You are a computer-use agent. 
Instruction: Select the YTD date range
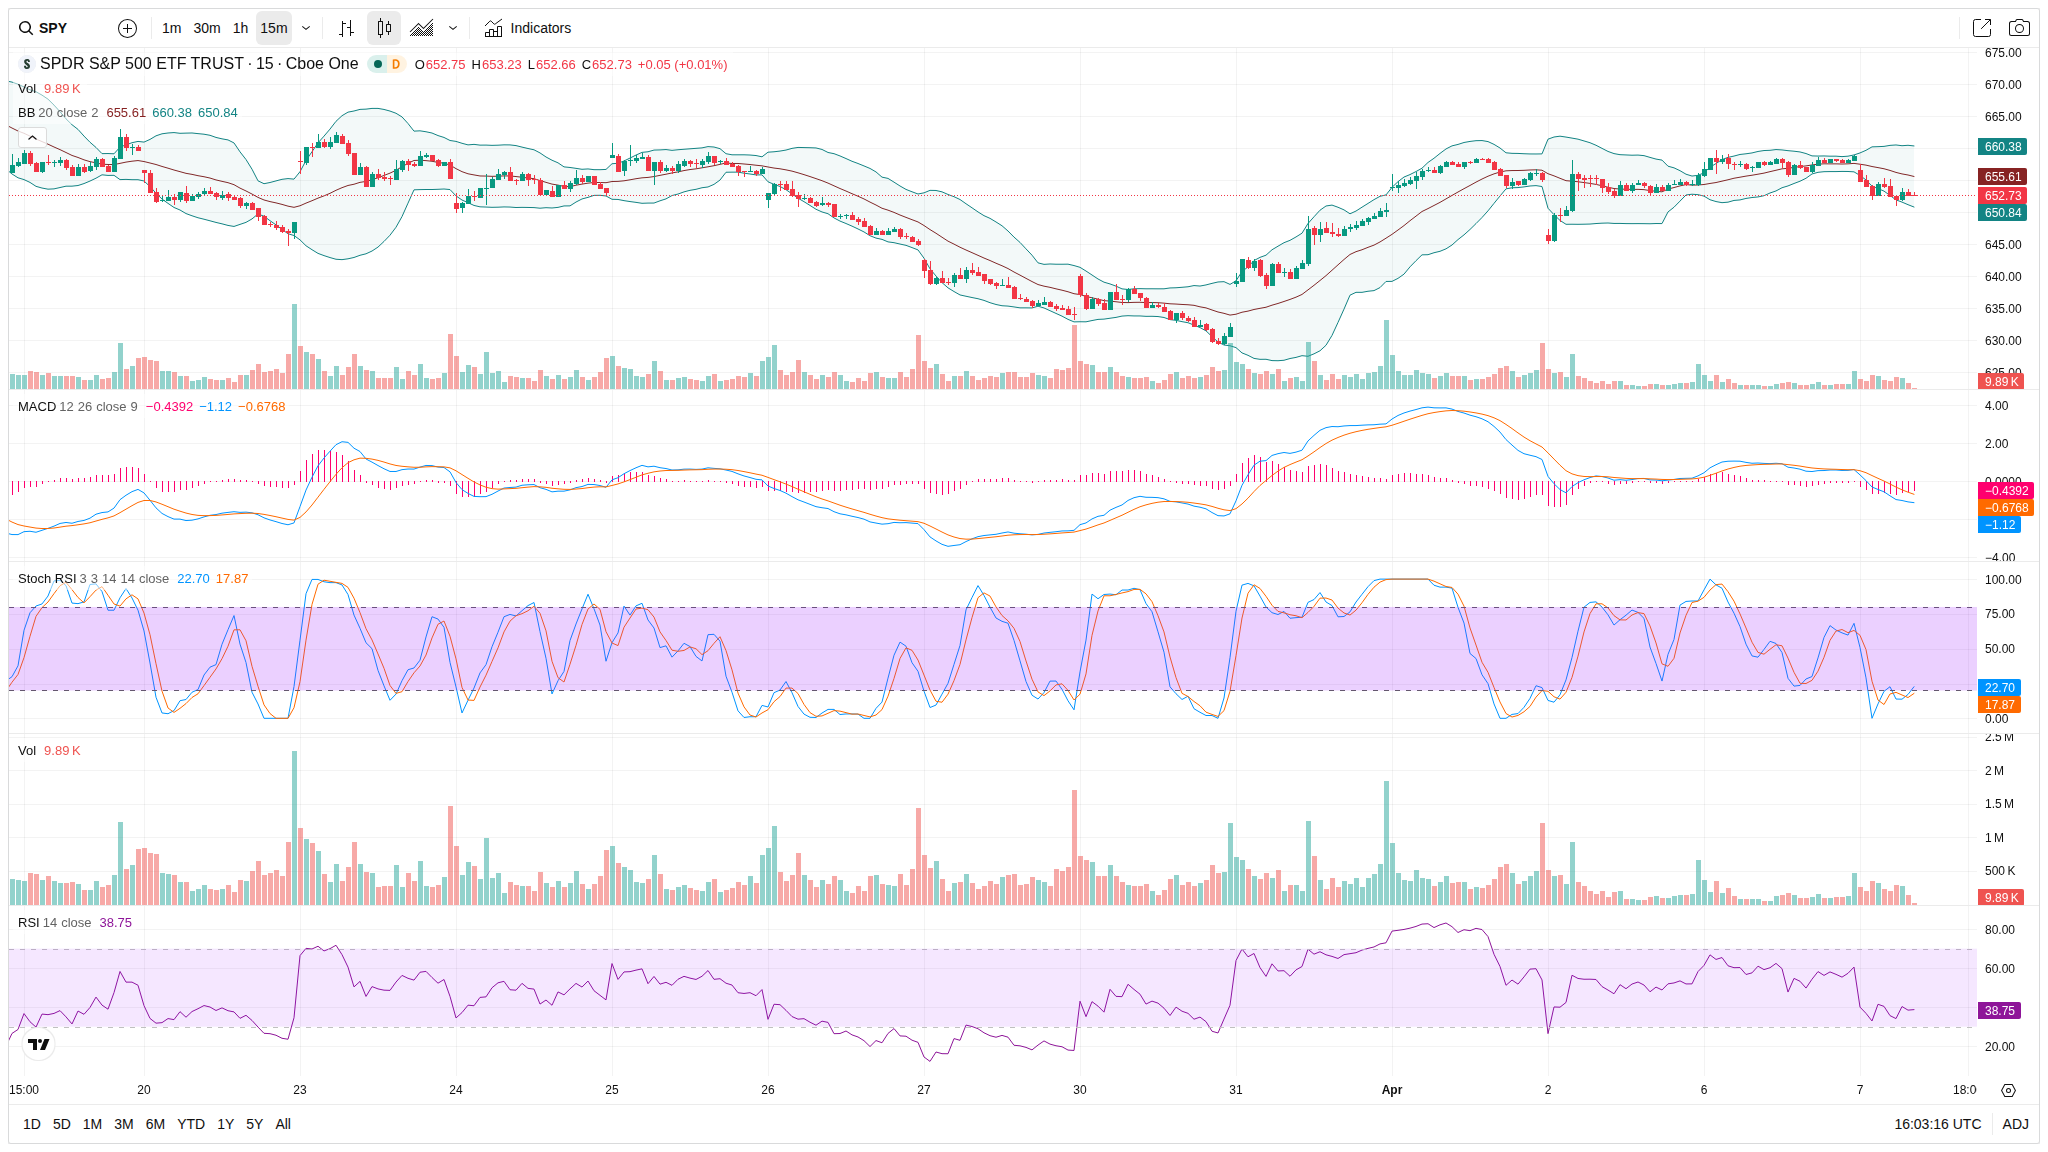click(190, 1124)
